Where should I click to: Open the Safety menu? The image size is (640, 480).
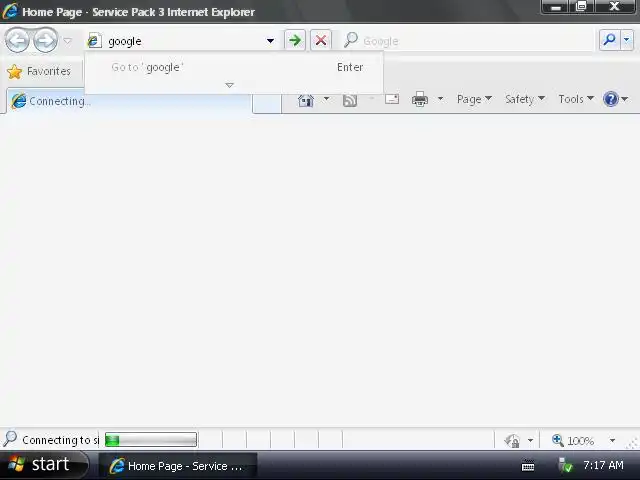tap(525, 99)
